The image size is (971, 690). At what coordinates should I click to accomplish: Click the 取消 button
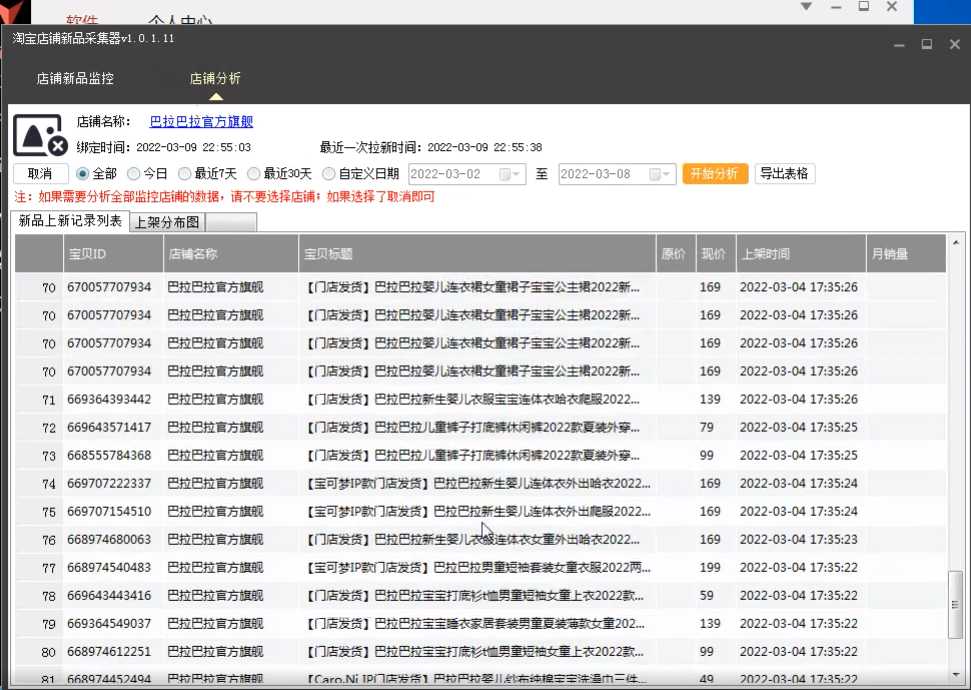click(x=40, y=174)
